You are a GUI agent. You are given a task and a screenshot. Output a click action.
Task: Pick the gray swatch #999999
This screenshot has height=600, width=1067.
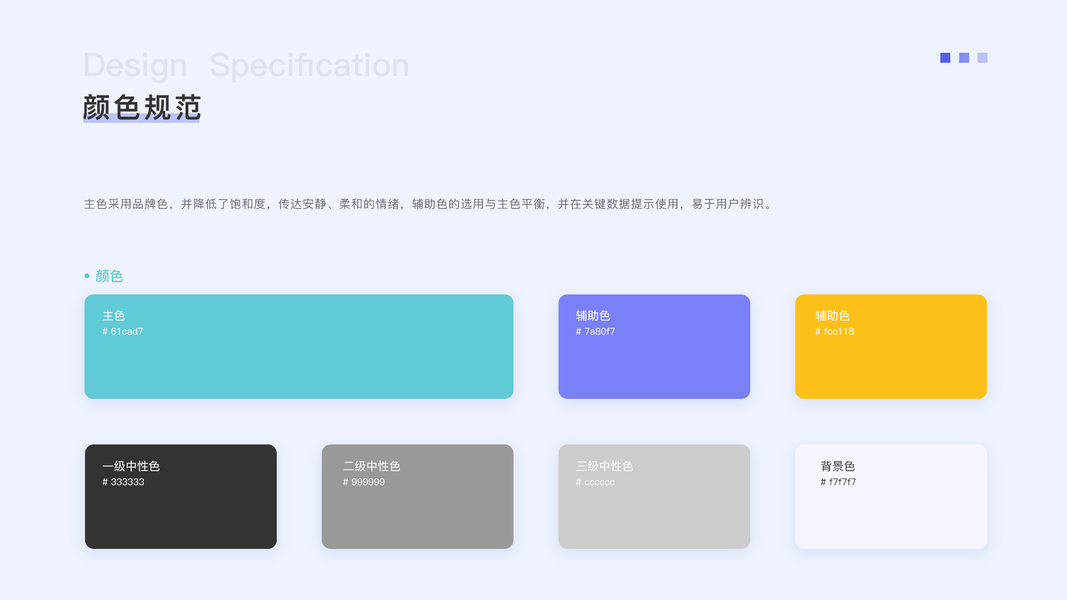pos(418,497)
